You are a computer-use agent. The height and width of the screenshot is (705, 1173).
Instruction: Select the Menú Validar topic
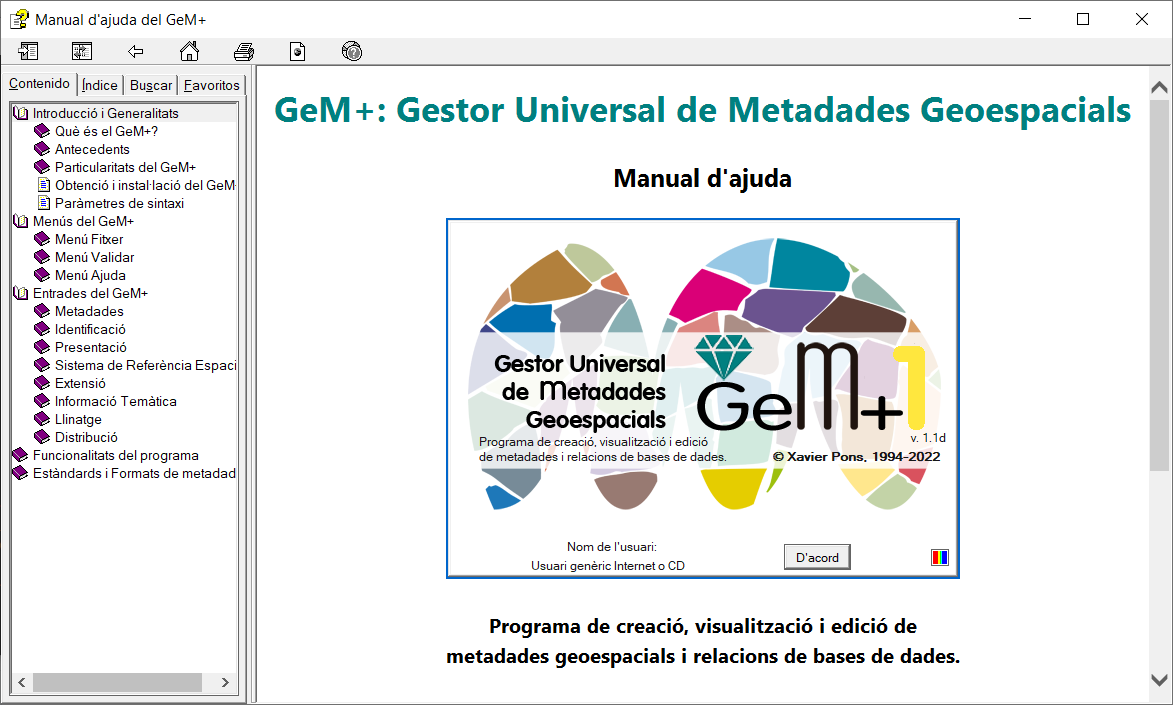tap(94, 257)
